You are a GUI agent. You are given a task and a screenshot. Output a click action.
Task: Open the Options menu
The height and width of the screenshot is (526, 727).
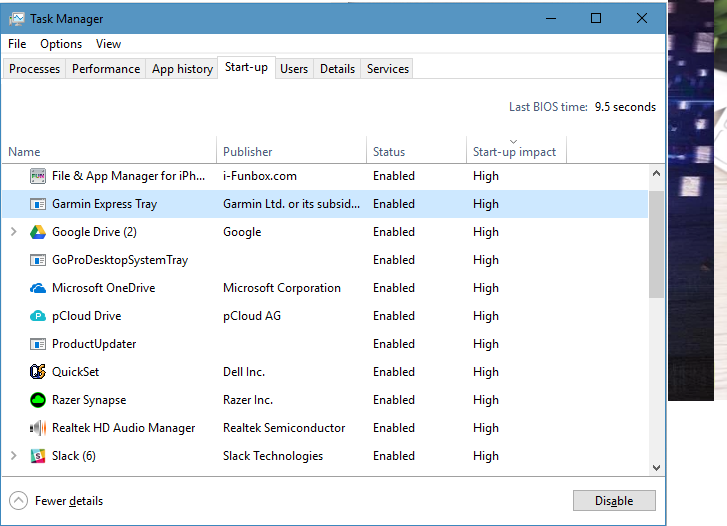pyautogui.click(x=61, y=44)
